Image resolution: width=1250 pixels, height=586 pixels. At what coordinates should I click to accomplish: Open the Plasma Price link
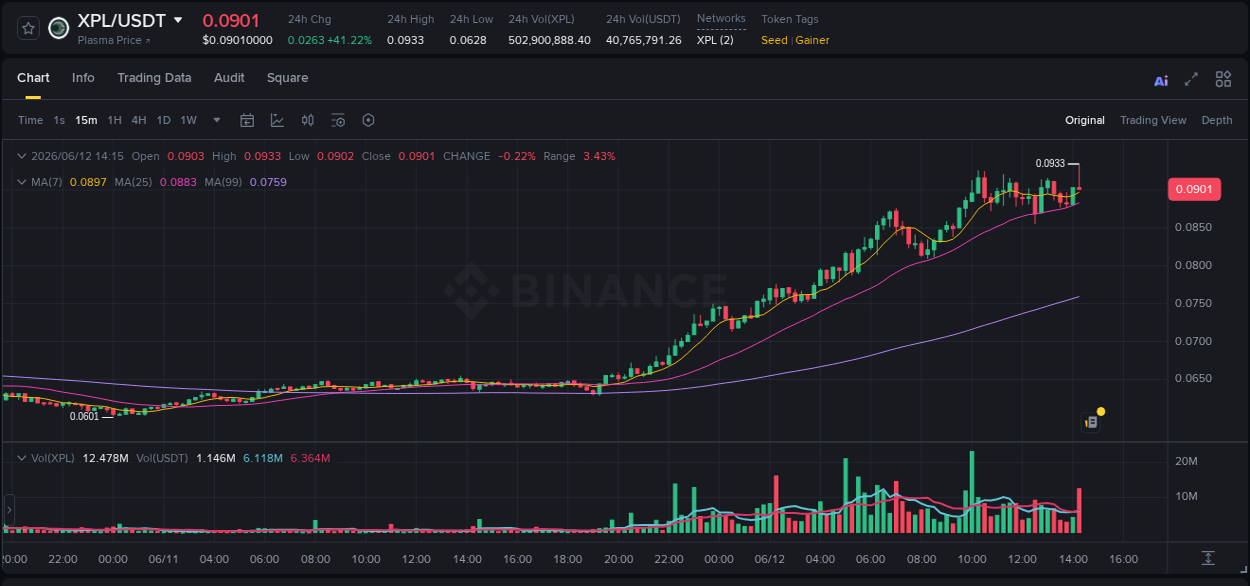pyautogui.click(x=114, y=41)
